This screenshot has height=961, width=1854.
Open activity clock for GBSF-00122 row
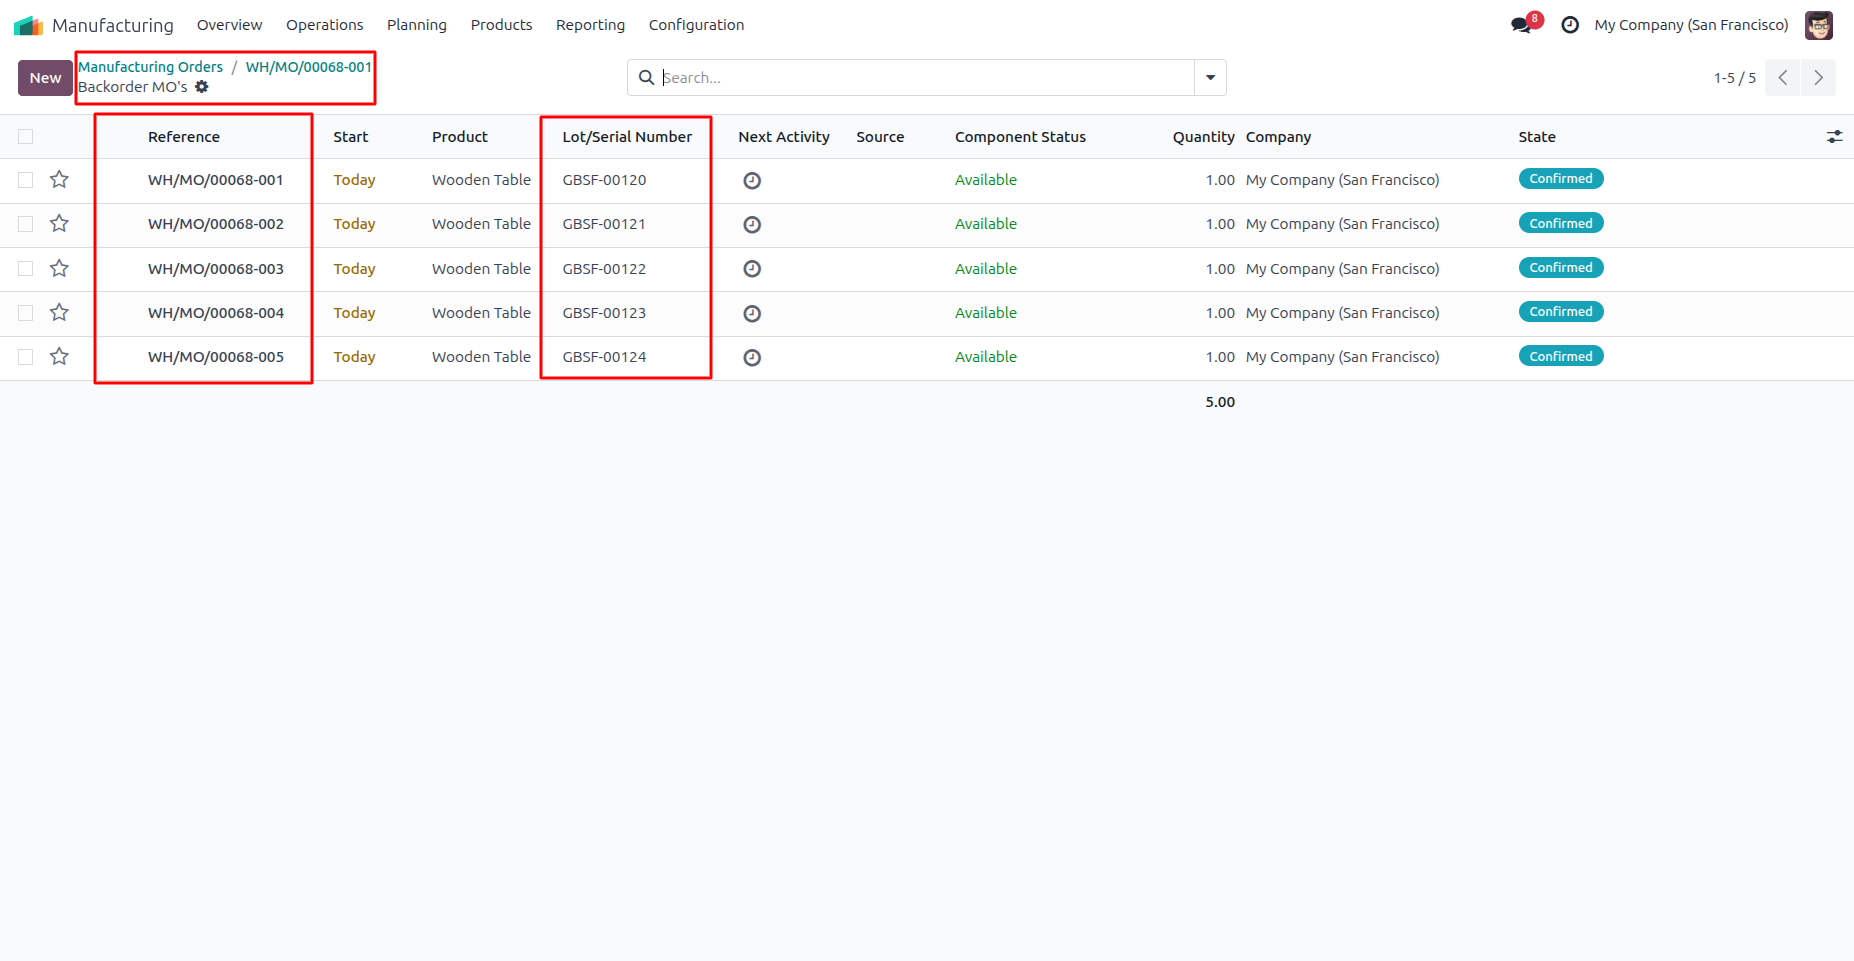752,269
